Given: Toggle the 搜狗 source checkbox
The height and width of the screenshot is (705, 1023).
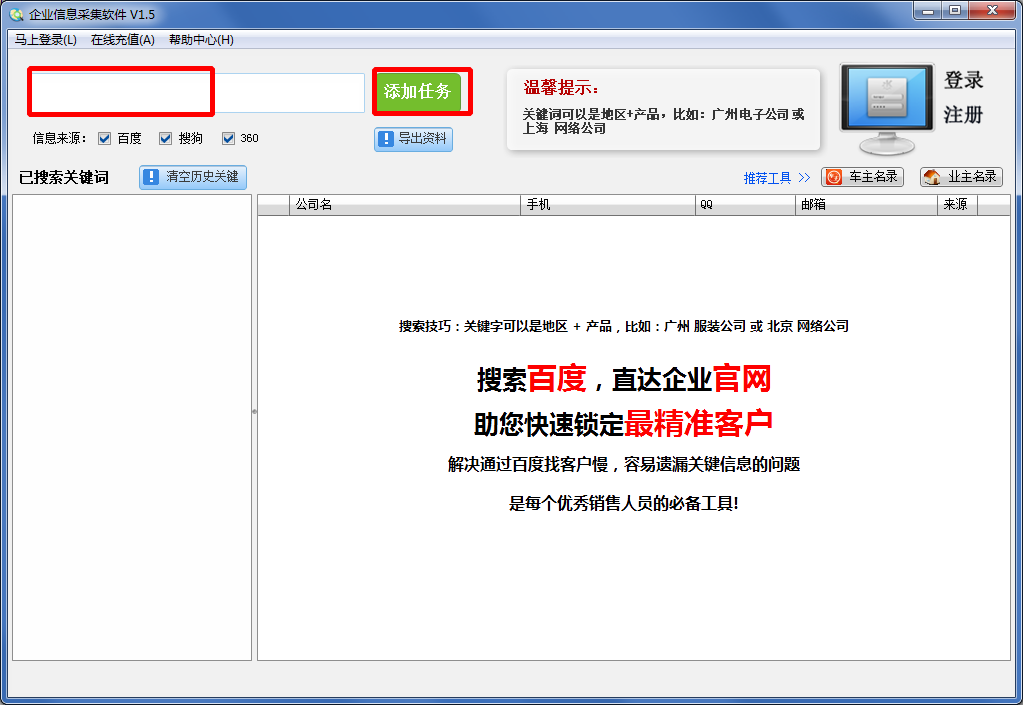Looking at the screenshot, I should (x=165, y=138).
